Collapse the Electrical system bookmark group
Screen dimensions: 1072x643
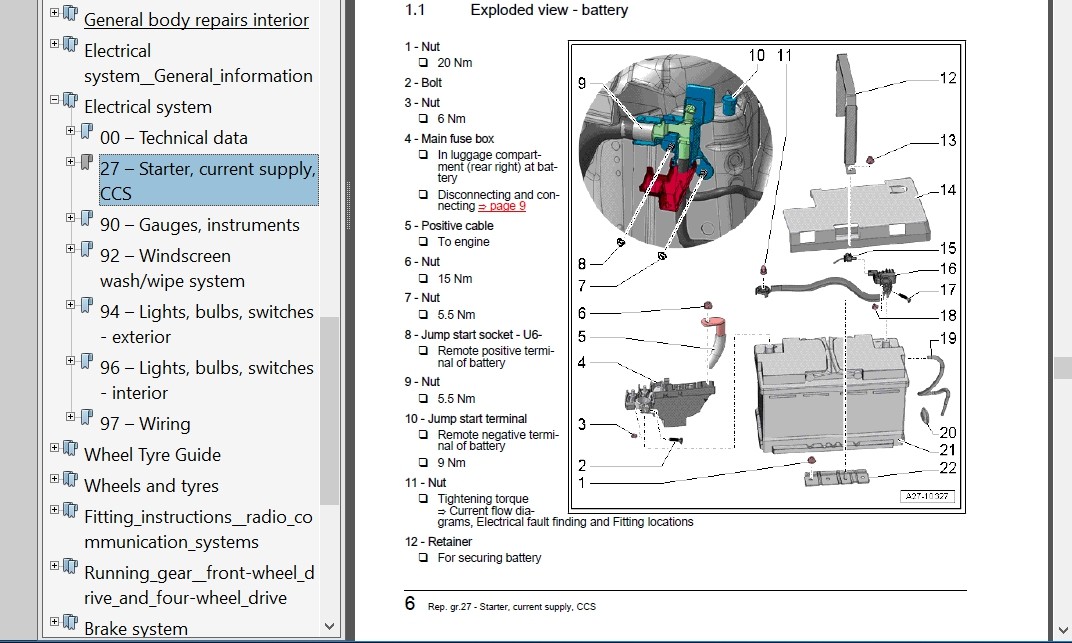[55, 100]
